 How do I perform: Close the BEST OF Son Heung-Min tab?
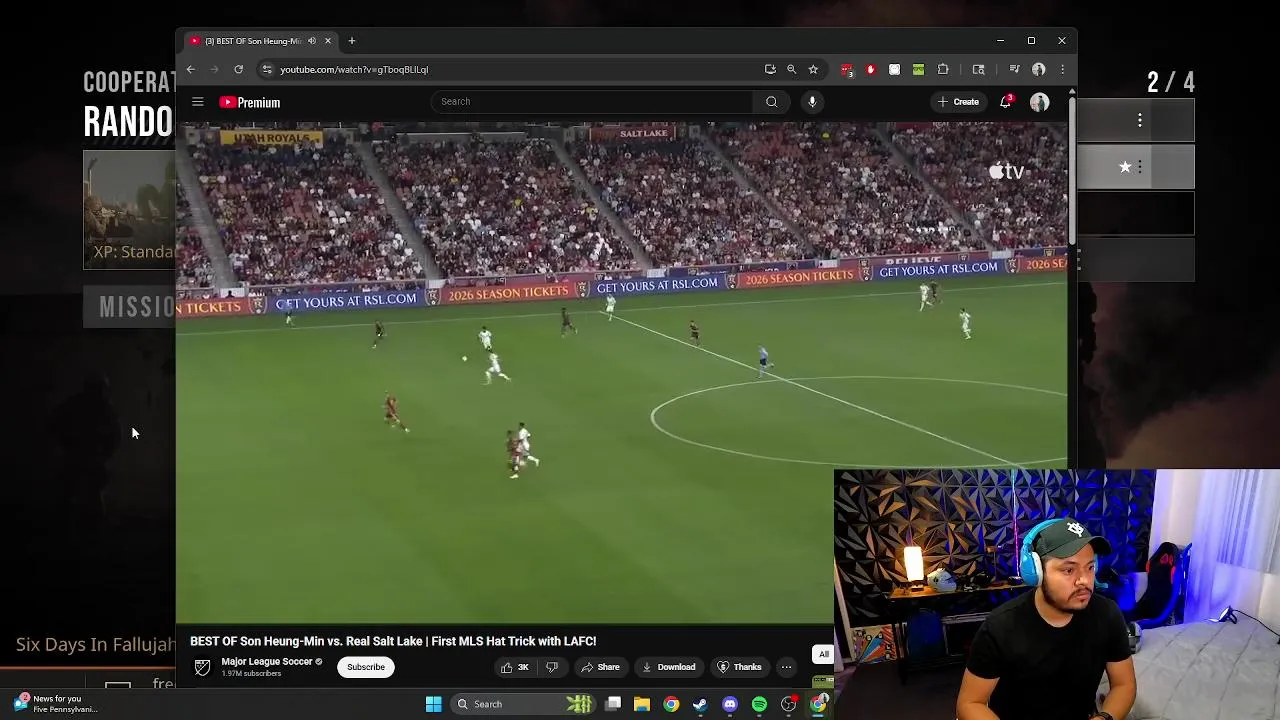327,41
